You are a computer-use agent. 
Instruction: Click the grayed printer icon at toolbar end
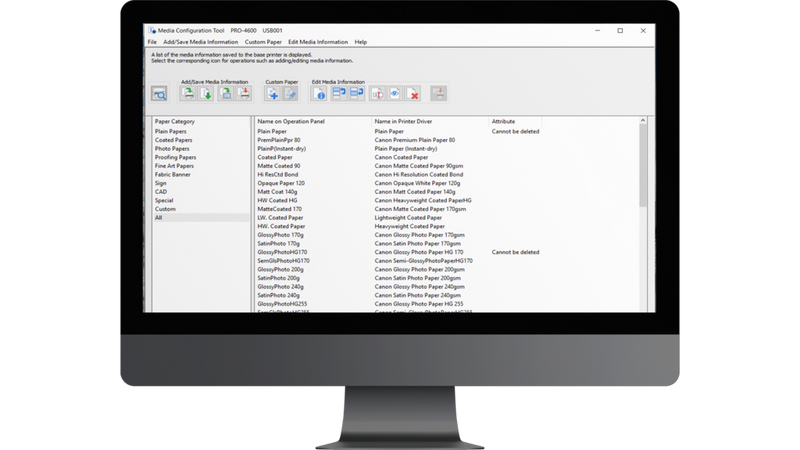pyautogui.click(x=438, y=93)
